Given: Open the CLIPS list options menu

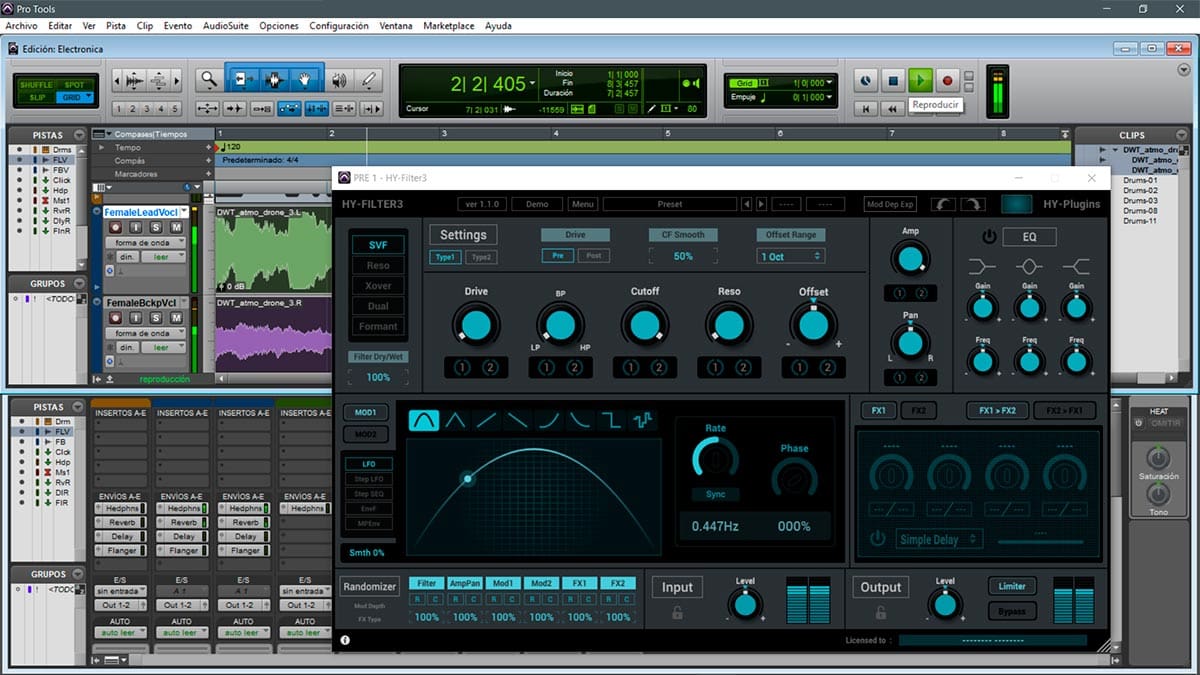Looking at the screenshot, I should coord(1183,135).
